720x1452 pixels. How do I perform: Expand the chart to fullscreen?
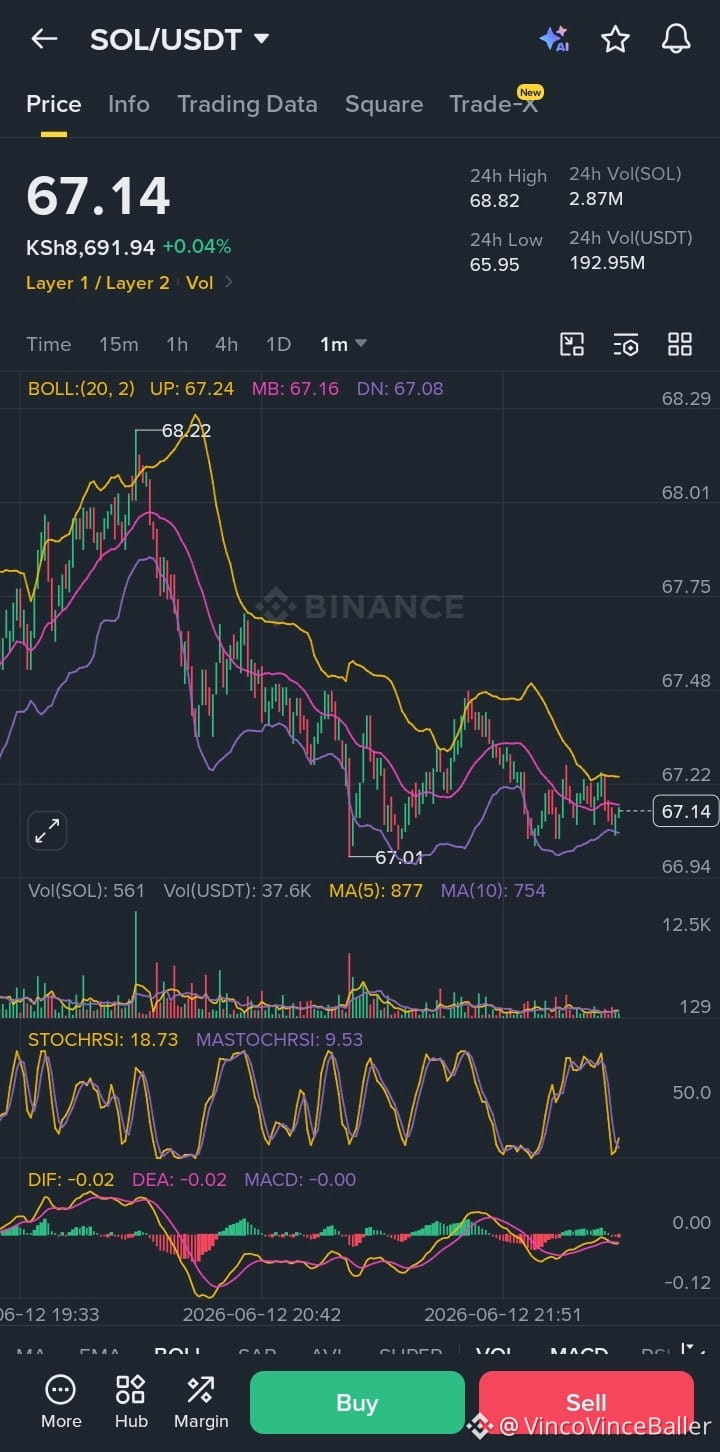click(47, 831)
